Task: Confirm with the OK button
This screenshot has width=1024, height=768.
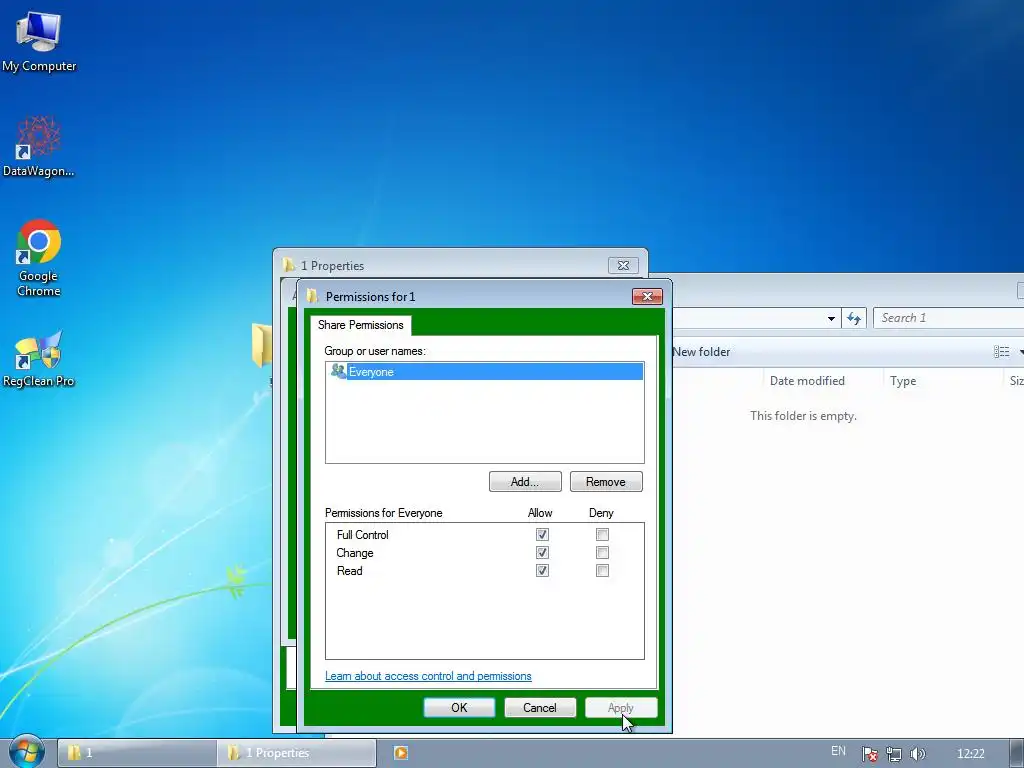Action: click(x=459, y=708)
